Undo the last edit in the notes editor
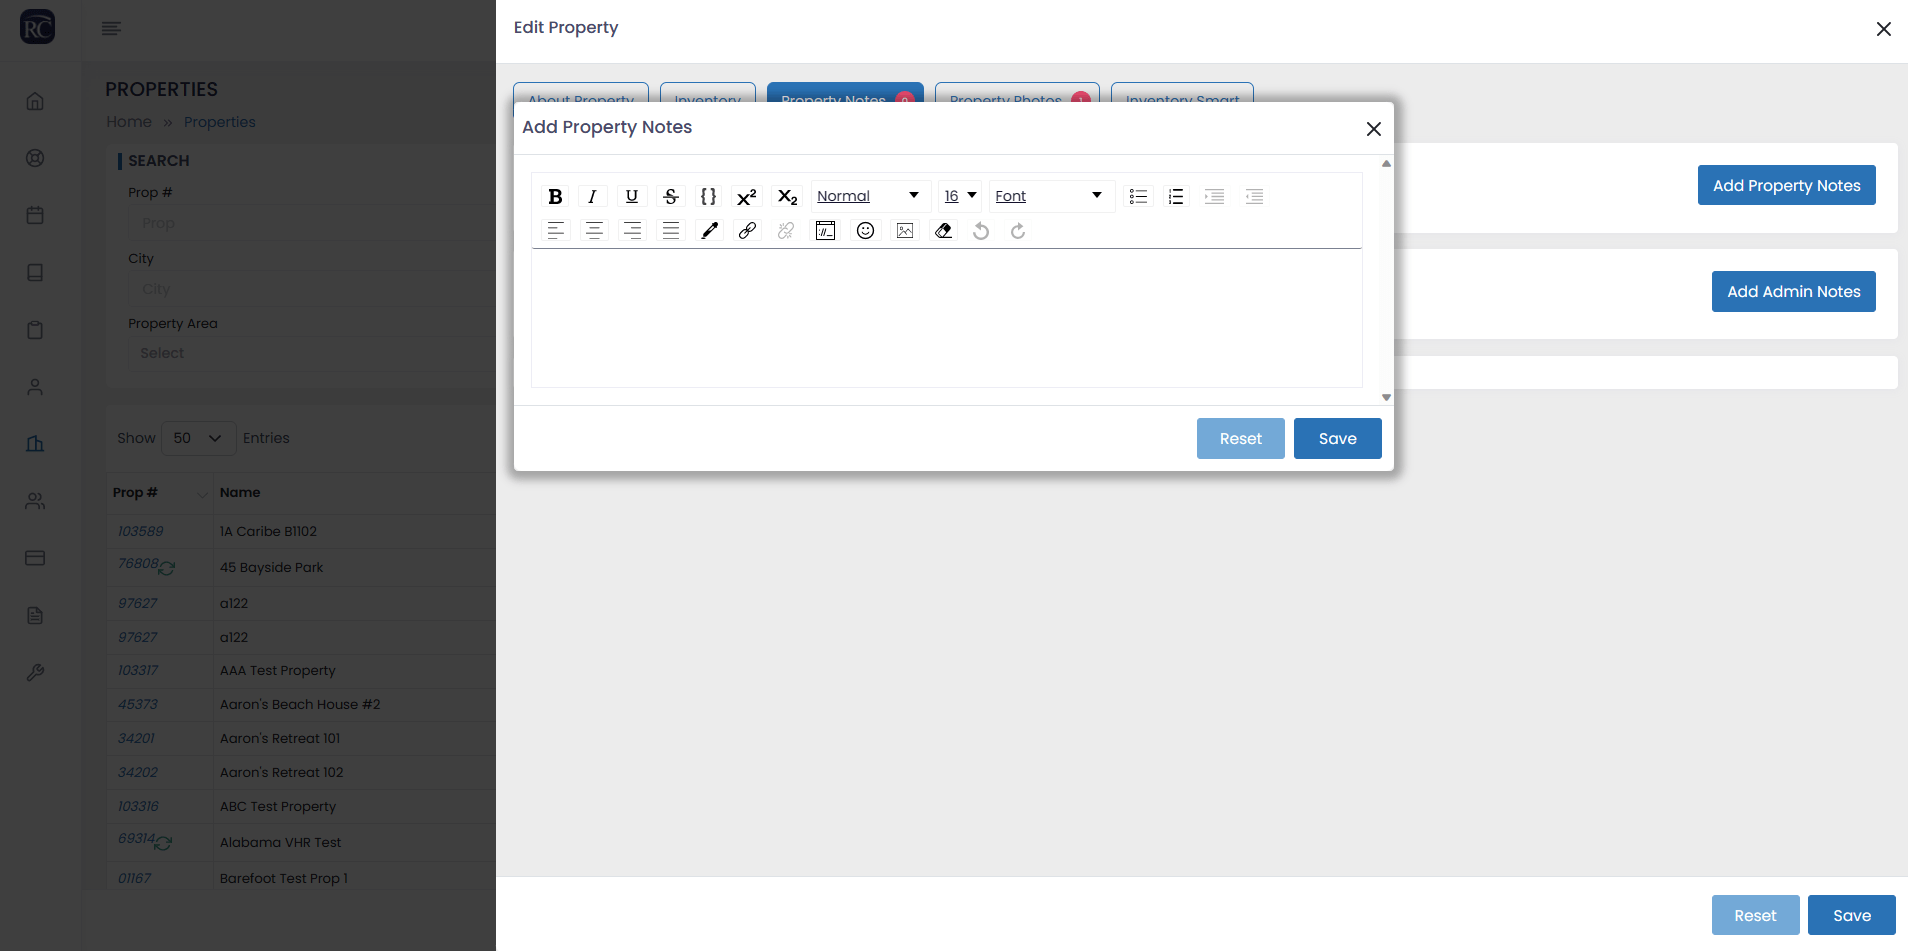This screenshot has width=1908, height=951. pos(980,230)
